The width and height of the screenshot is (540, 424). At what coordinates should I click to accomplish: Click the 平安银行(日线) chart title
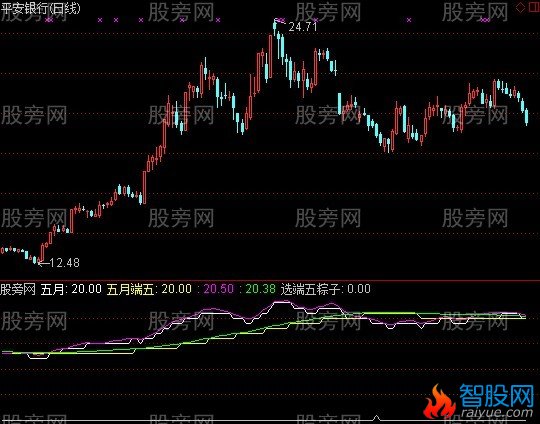[40, 8]
